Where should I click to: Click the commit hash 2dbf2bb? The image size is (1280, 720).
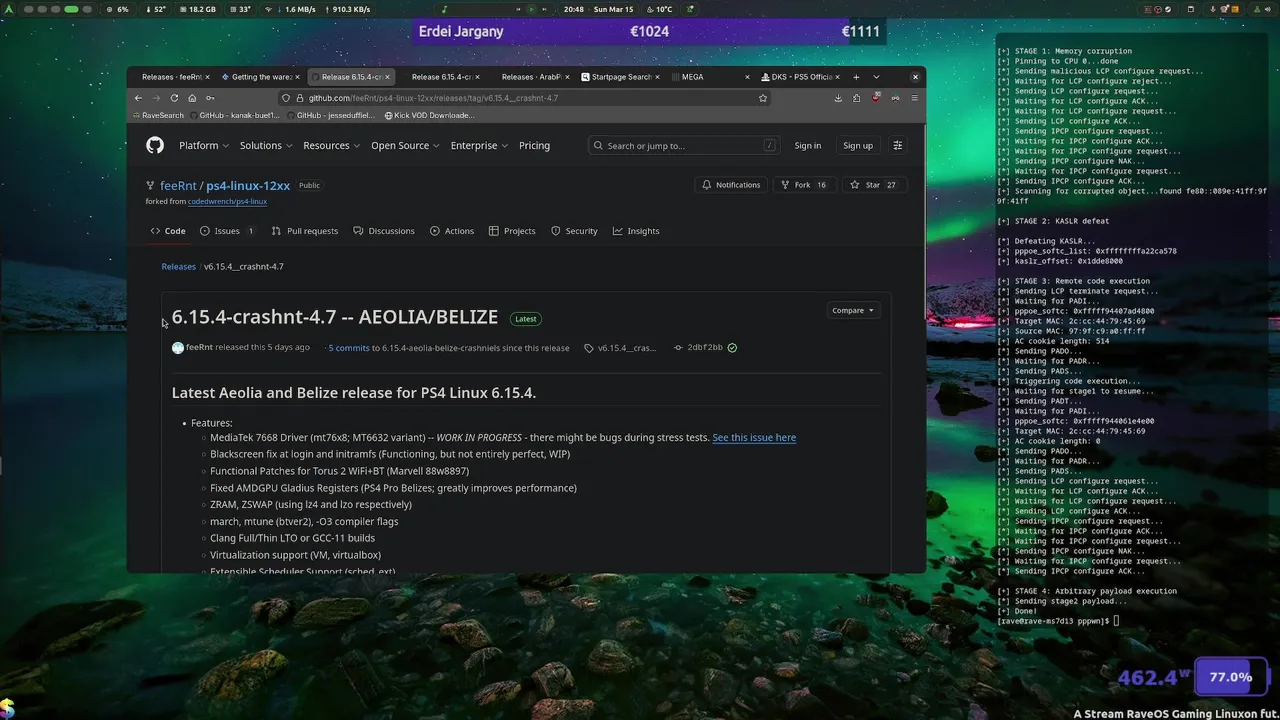pyautogui.click(x=705, y=348)
